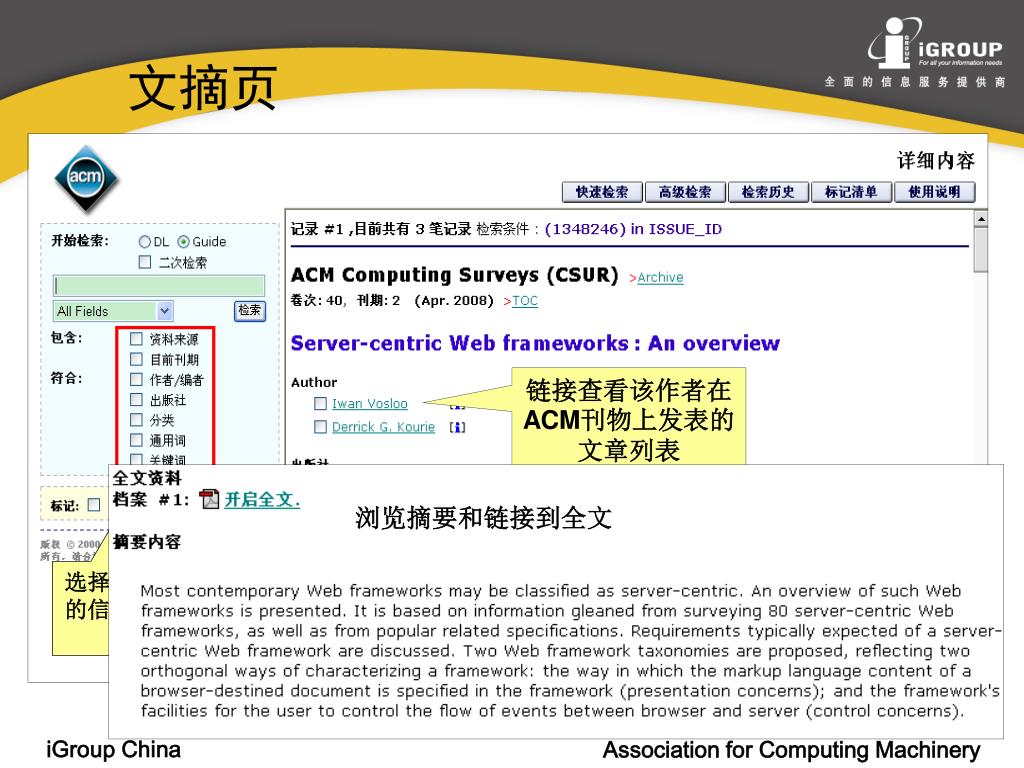Open the 标记清单 tab
This screenshot has width=1024, height=768.
(x=851, y=192)
